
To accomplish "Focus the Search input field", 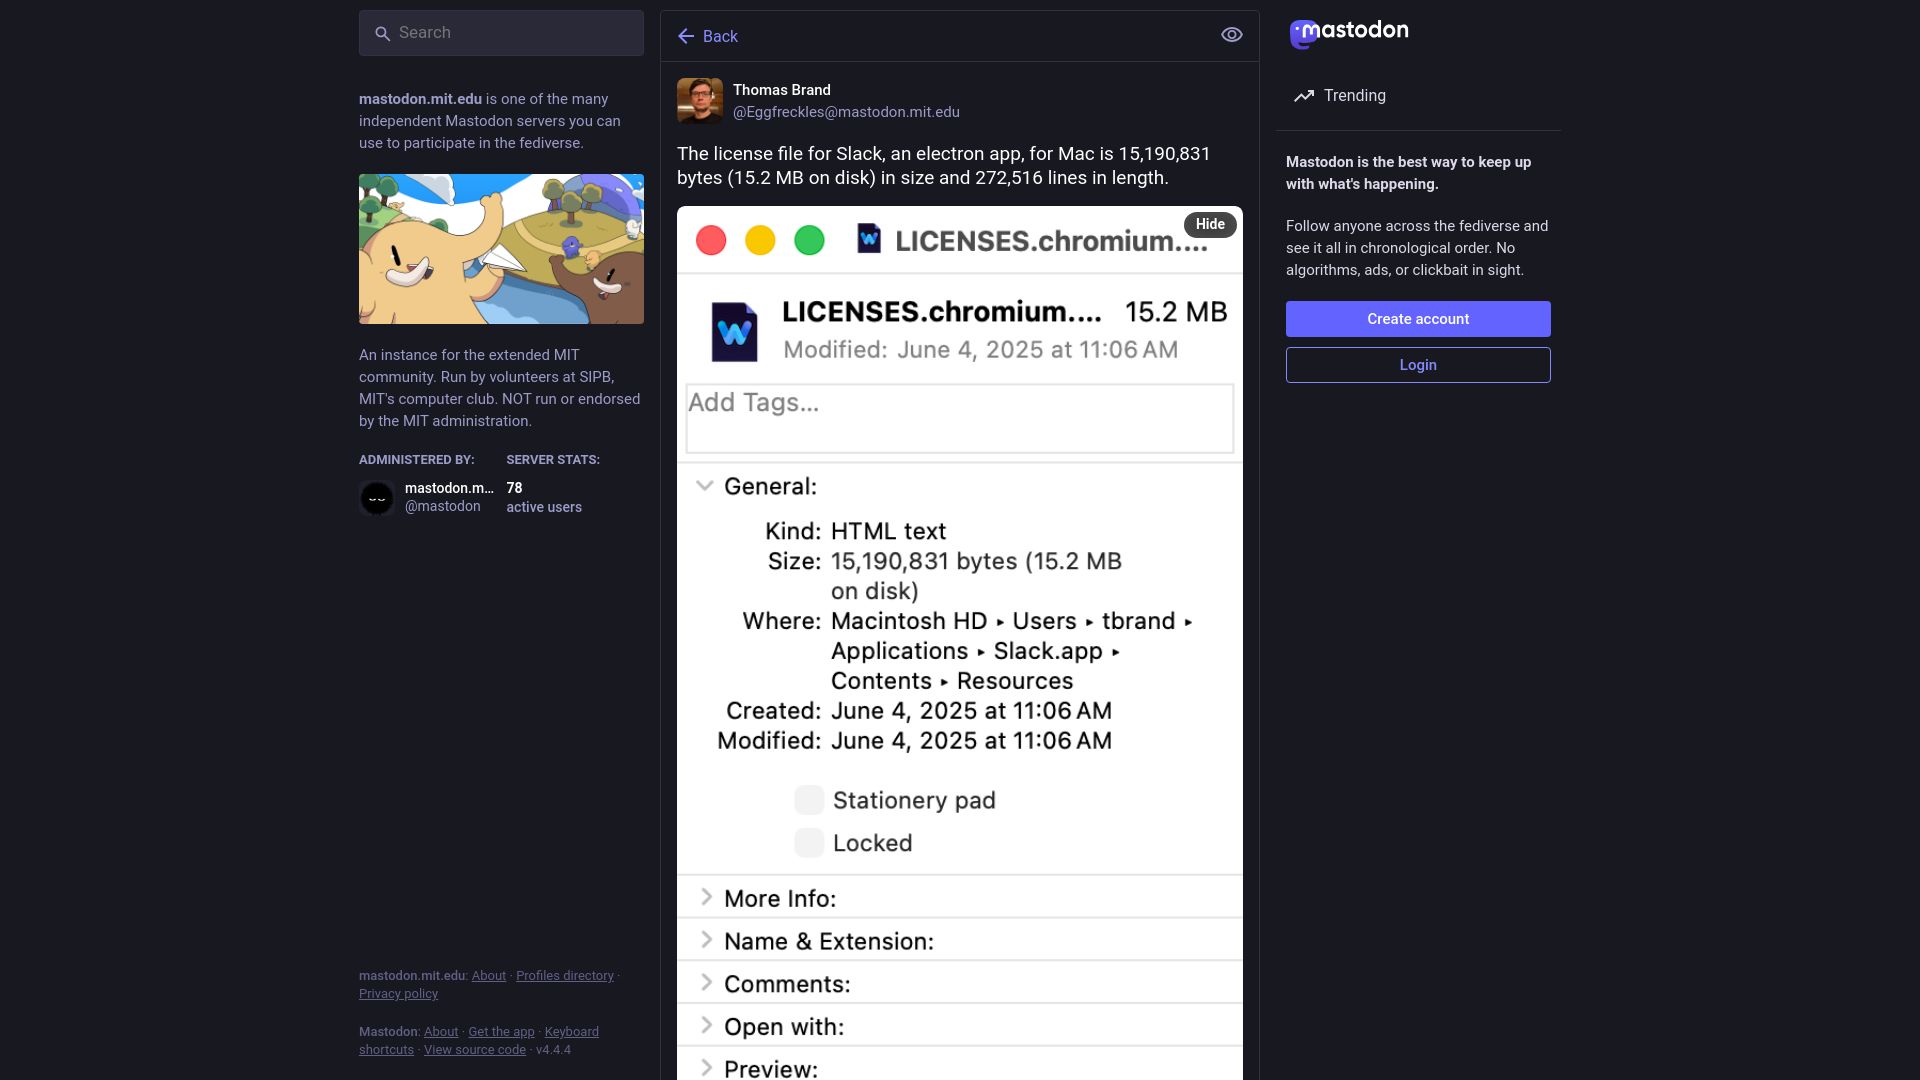I will (x=501, y=33).
